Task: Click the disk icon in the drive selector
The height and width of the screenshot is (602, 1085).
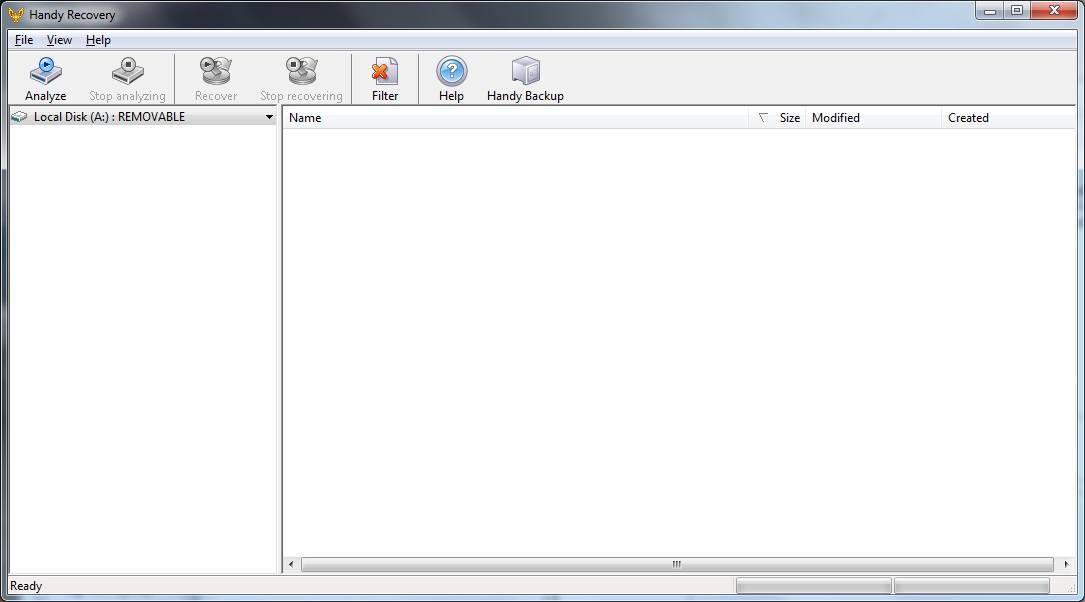Action: (16, 116)
